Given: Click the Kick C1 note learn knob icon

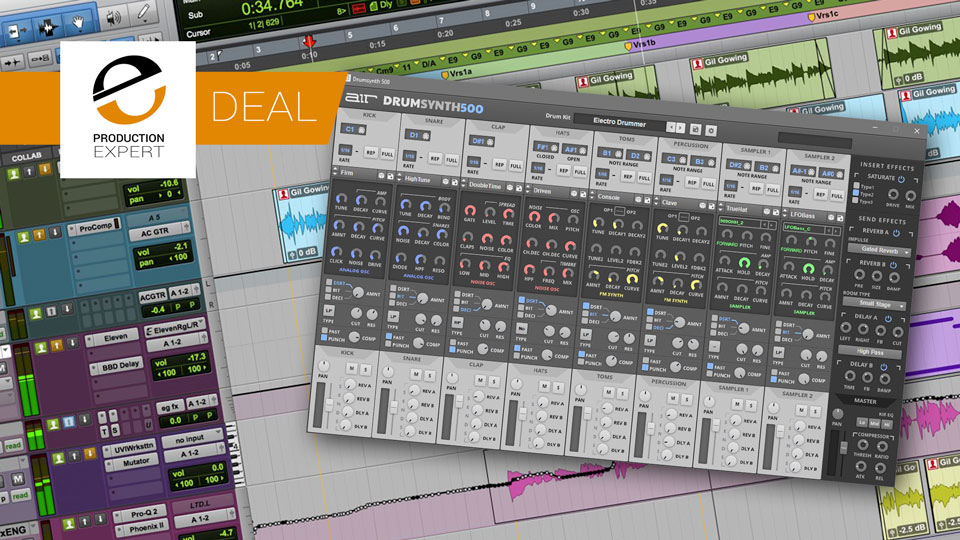Looking at the screenshot, I should tap(362, 130).
